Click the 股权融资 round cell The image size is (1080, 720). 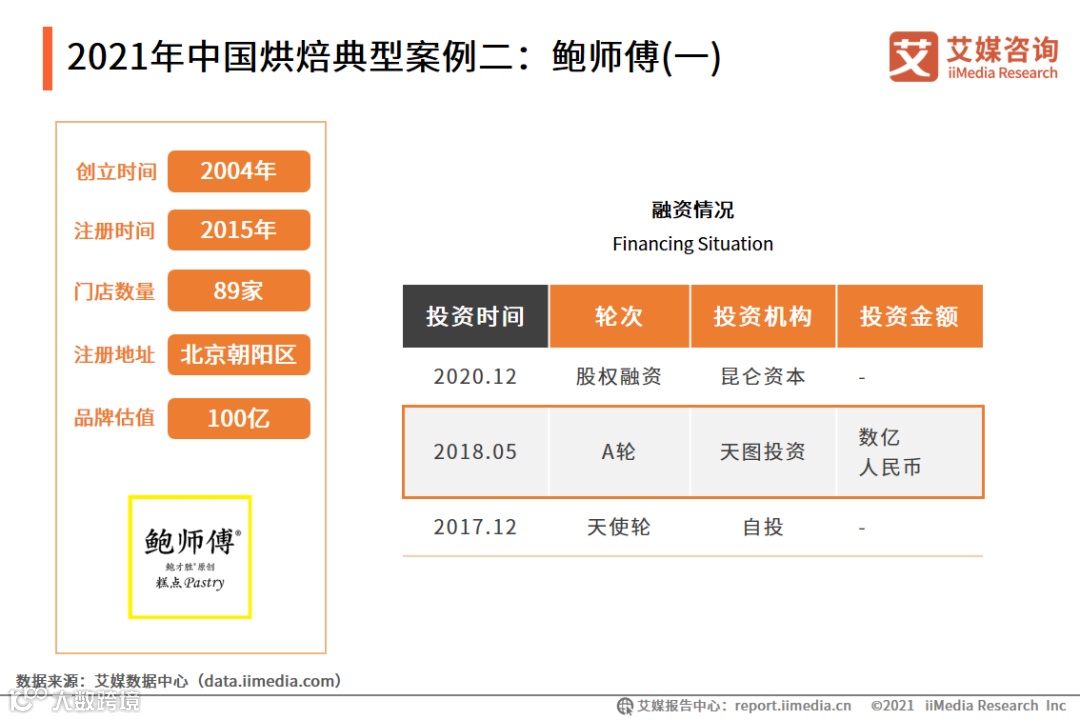coord(619,377)
